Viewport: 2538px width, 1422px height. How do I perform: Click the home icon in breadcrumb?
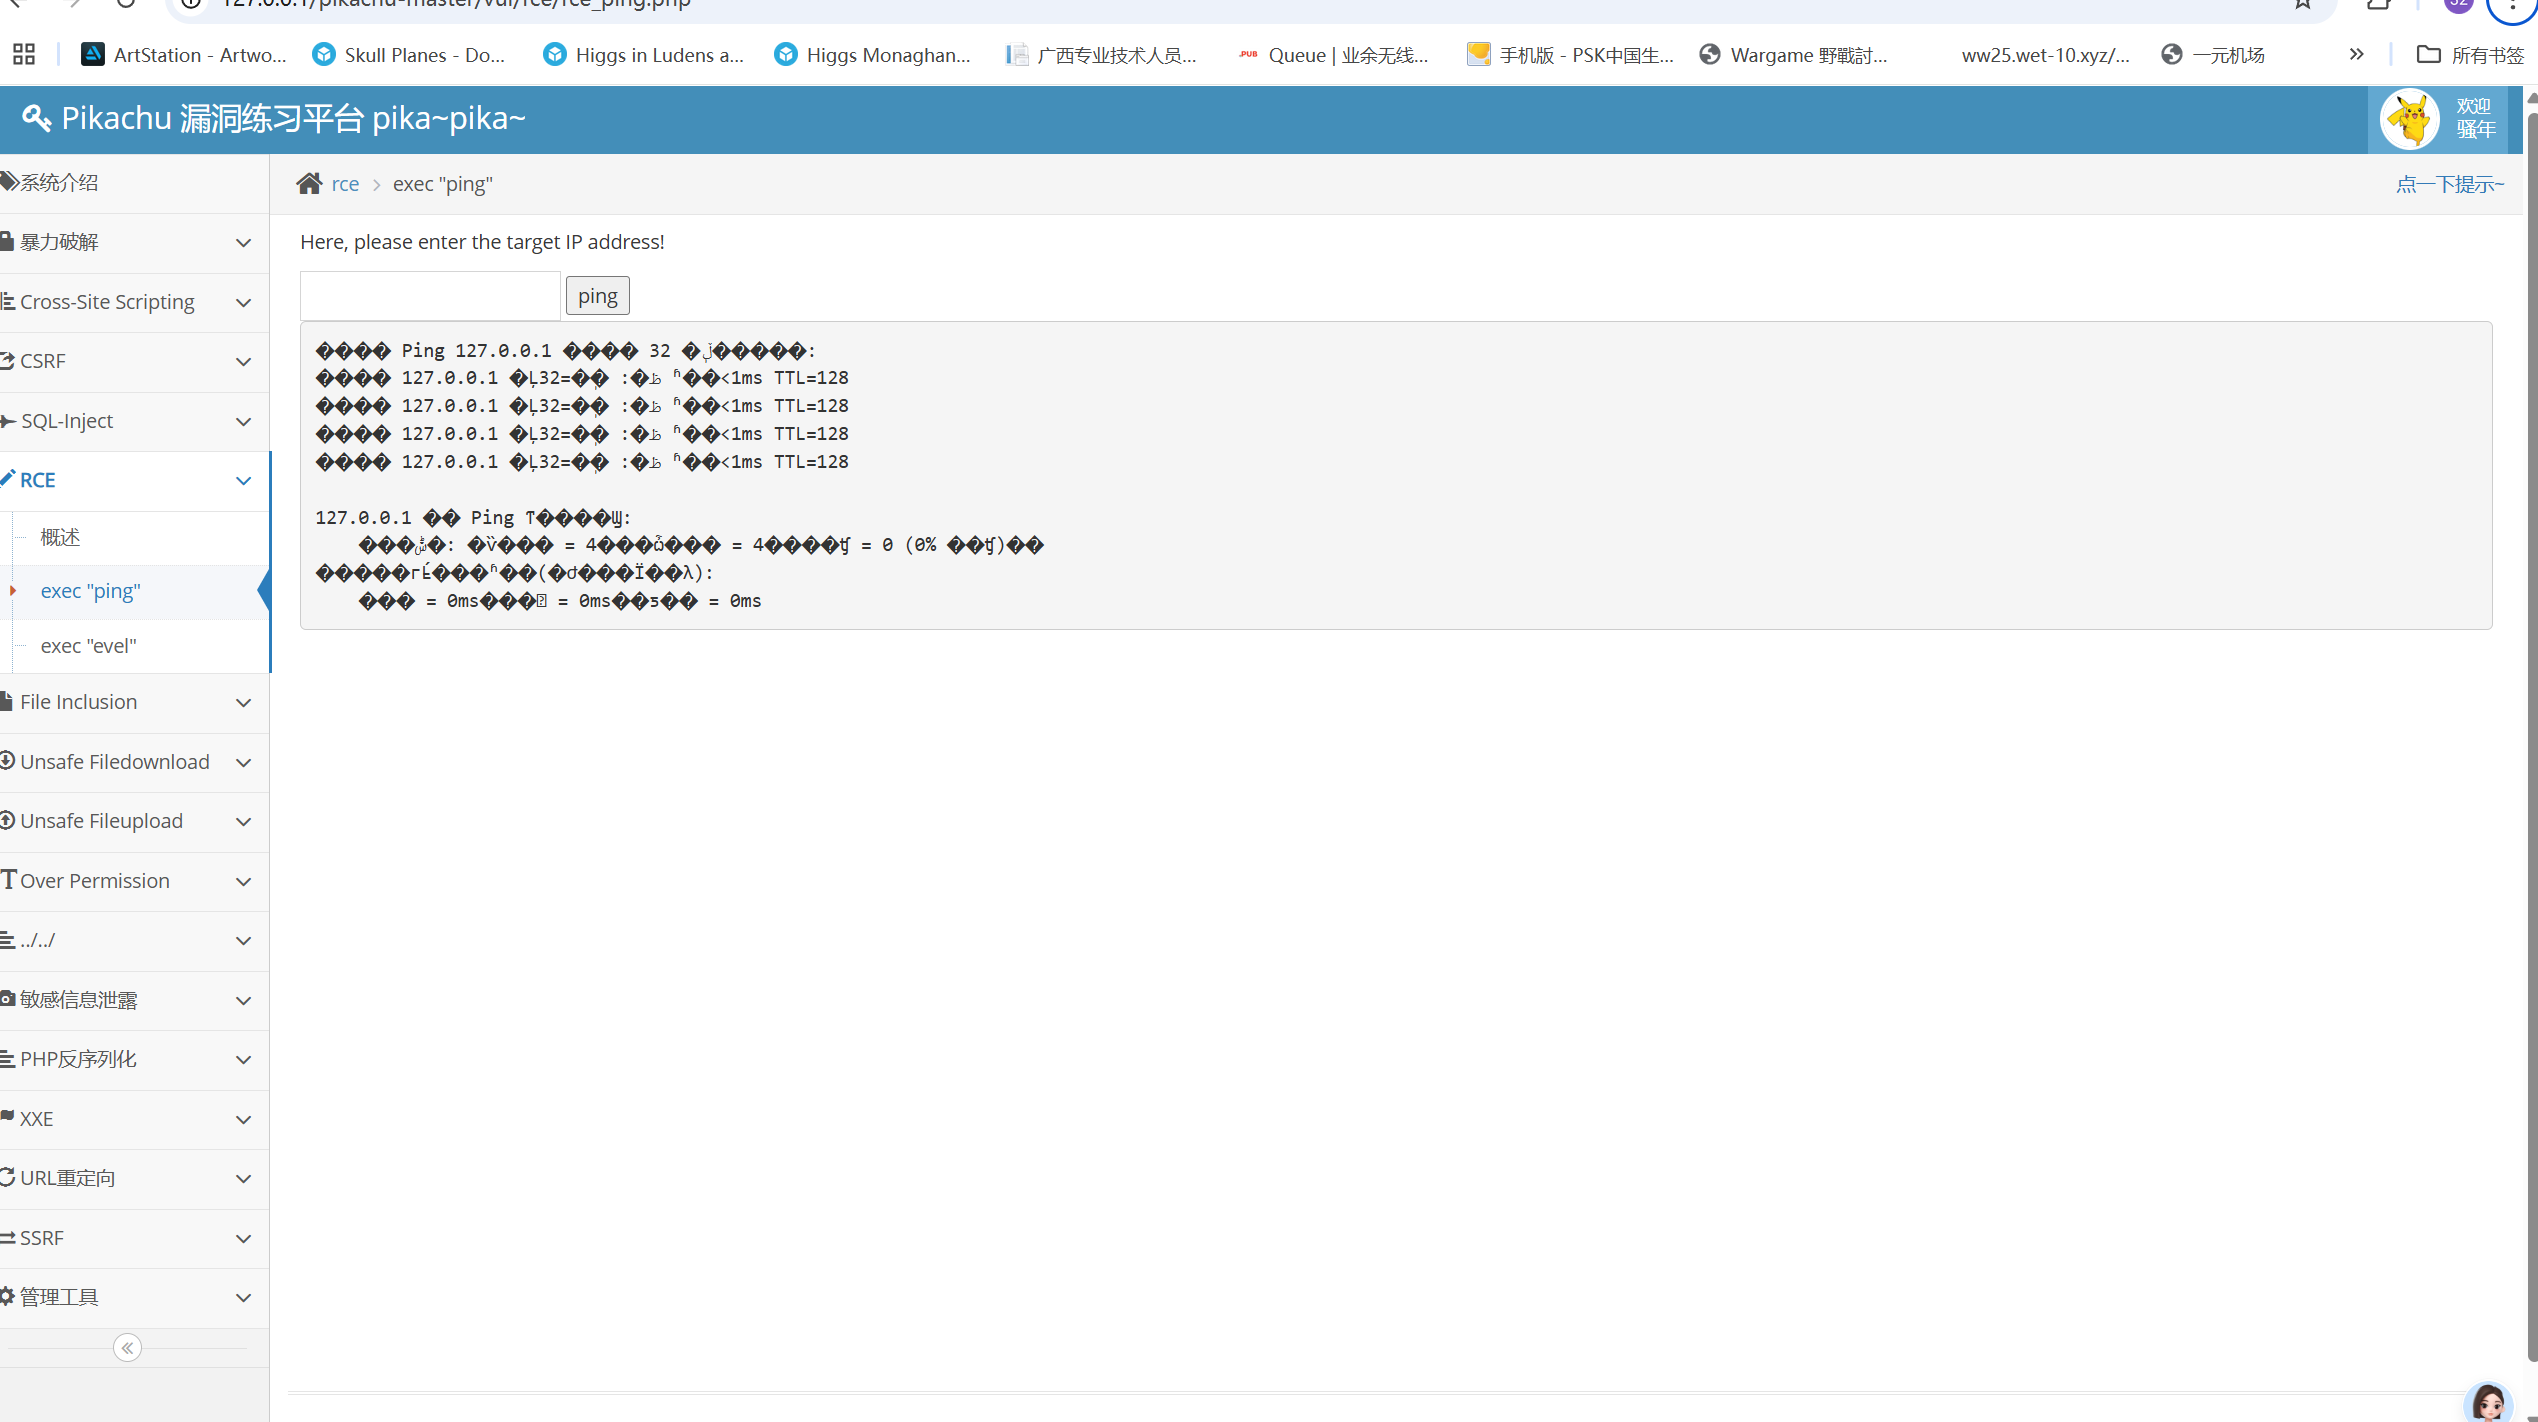coord(309,183)
